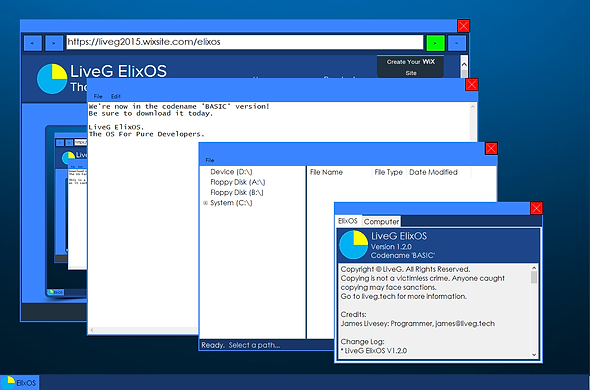Click the browser back arrow button
Screen dimensions: 590x390
pyautogui.click(x=33, y=43)
